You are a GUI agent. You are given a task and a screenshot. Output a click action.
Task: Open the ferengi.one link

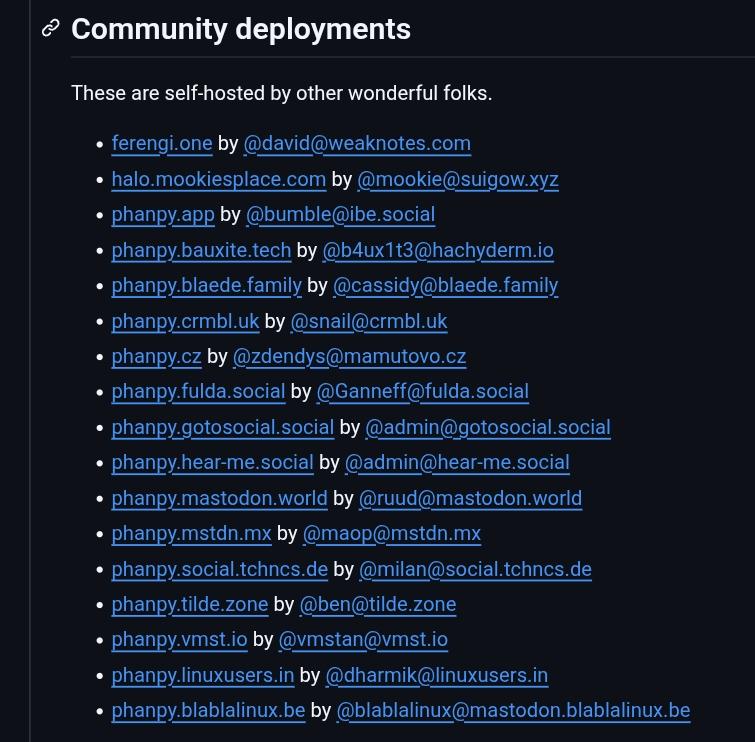(162, 143)
